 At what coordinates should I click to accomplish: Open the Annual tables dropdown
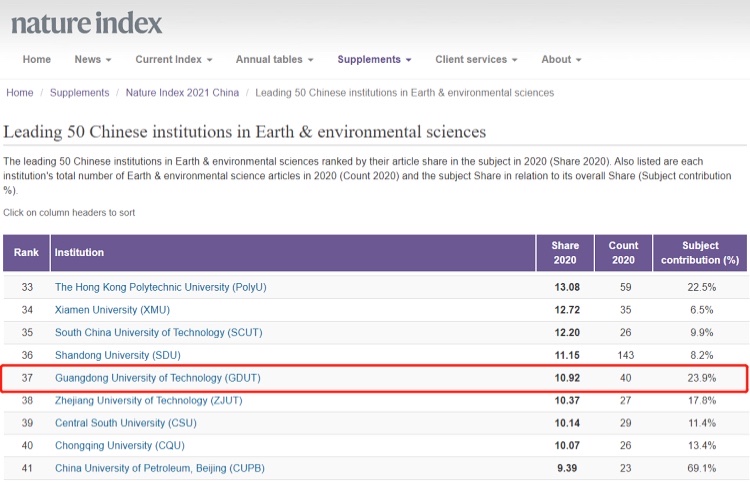[x=274, y=59]
